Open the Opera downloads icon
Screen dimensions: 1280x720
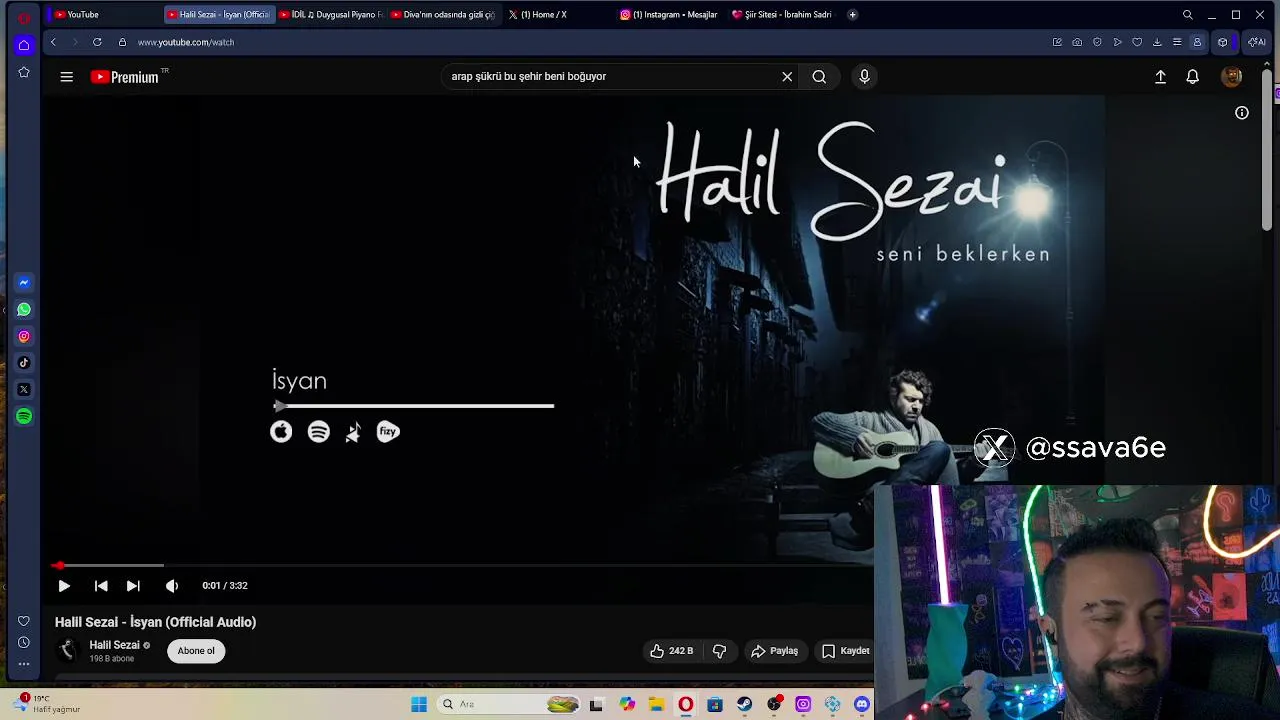pyautogui.click(x=1157, y=42)
